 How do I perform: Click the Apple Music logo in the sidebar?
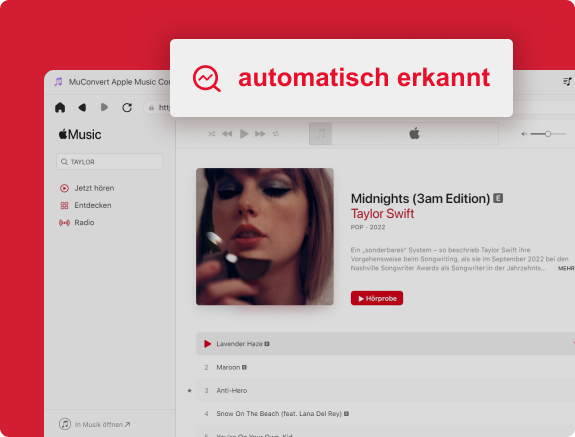[80, 135]
